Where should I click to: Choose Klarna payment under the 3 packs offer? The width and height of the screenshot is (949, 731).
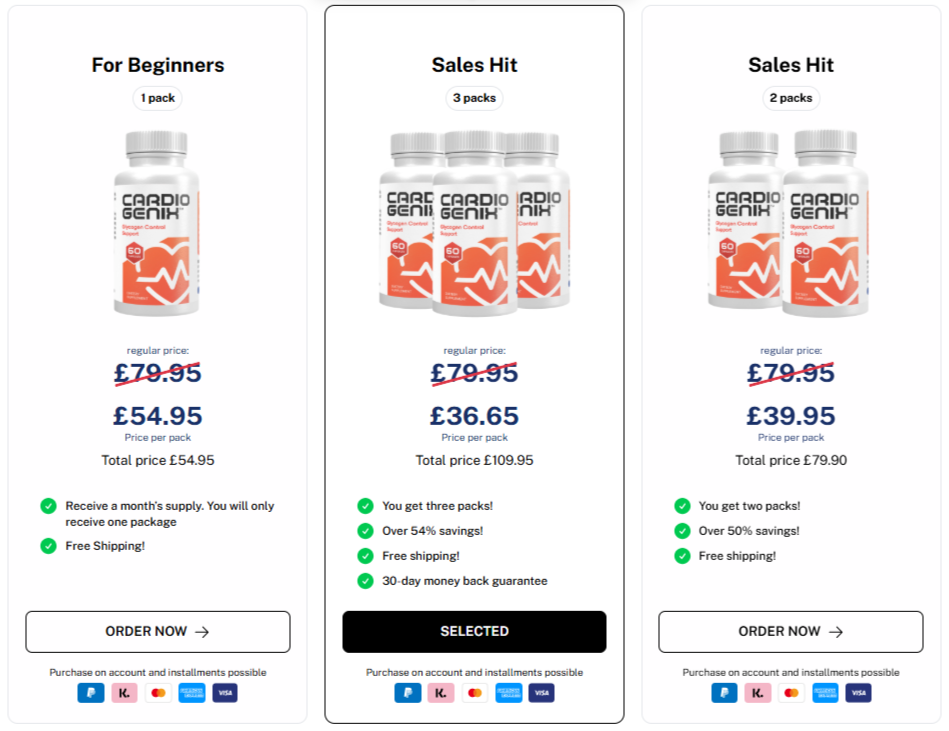pos(441,692)
